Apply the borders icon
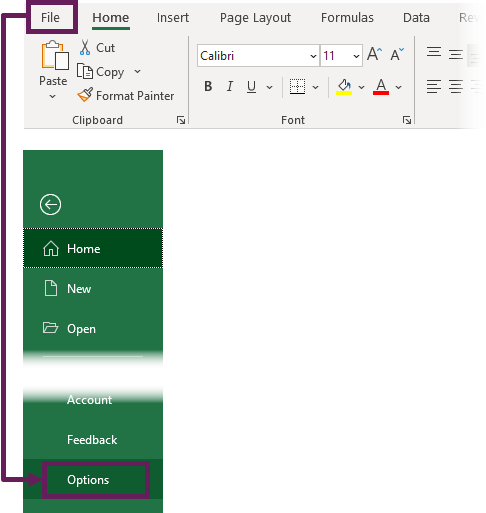Image resolution: width=486 pixels, height=513 pixels. [x=297, y=87]
